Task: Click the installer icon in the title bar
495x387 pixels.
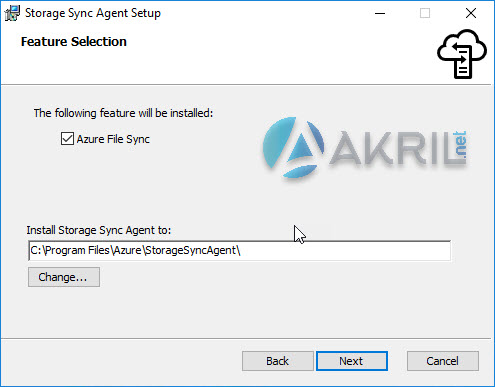Action: click(x=12, y=13)
